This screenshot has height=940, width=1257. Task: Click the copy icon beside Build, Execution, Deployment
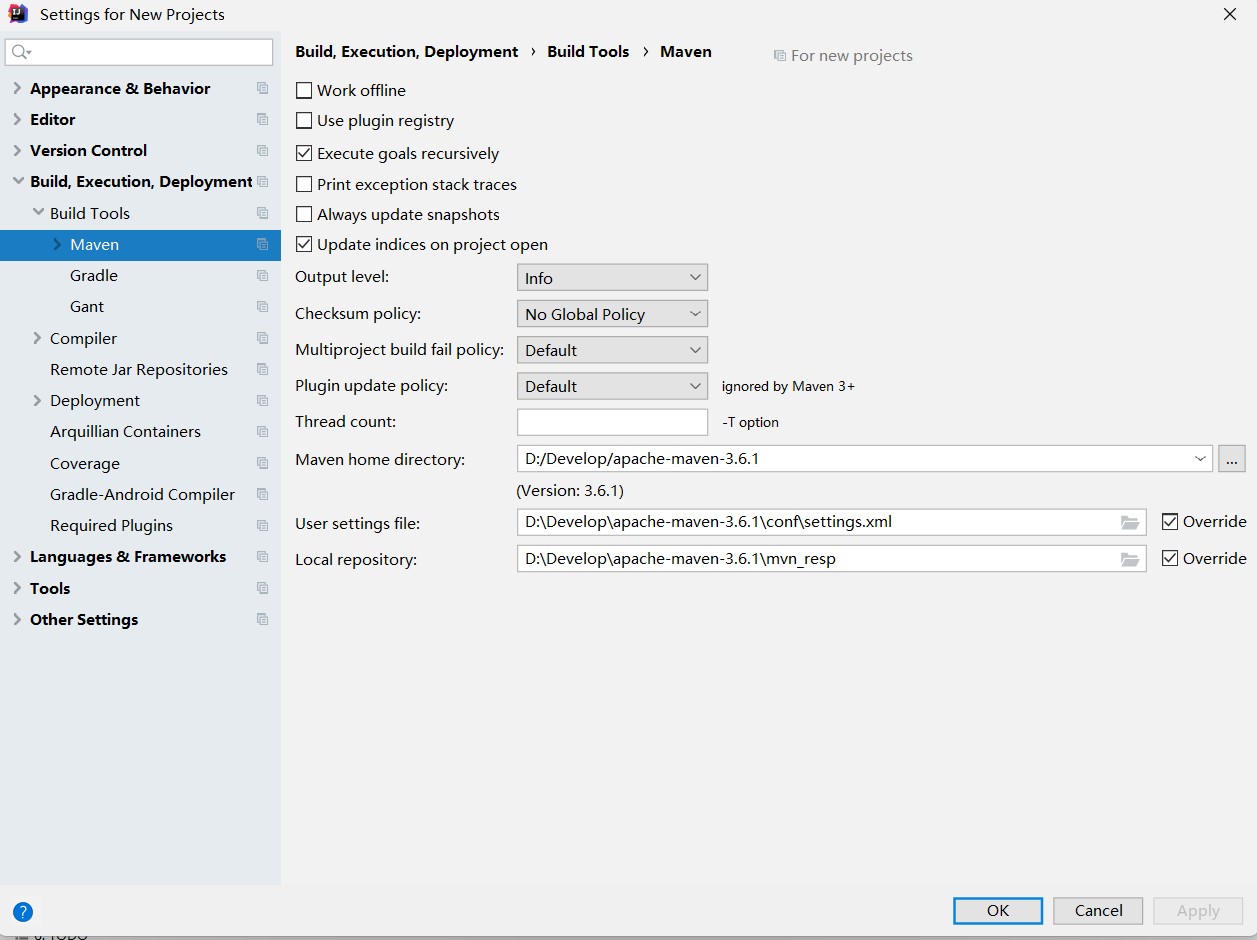(263, 182)
